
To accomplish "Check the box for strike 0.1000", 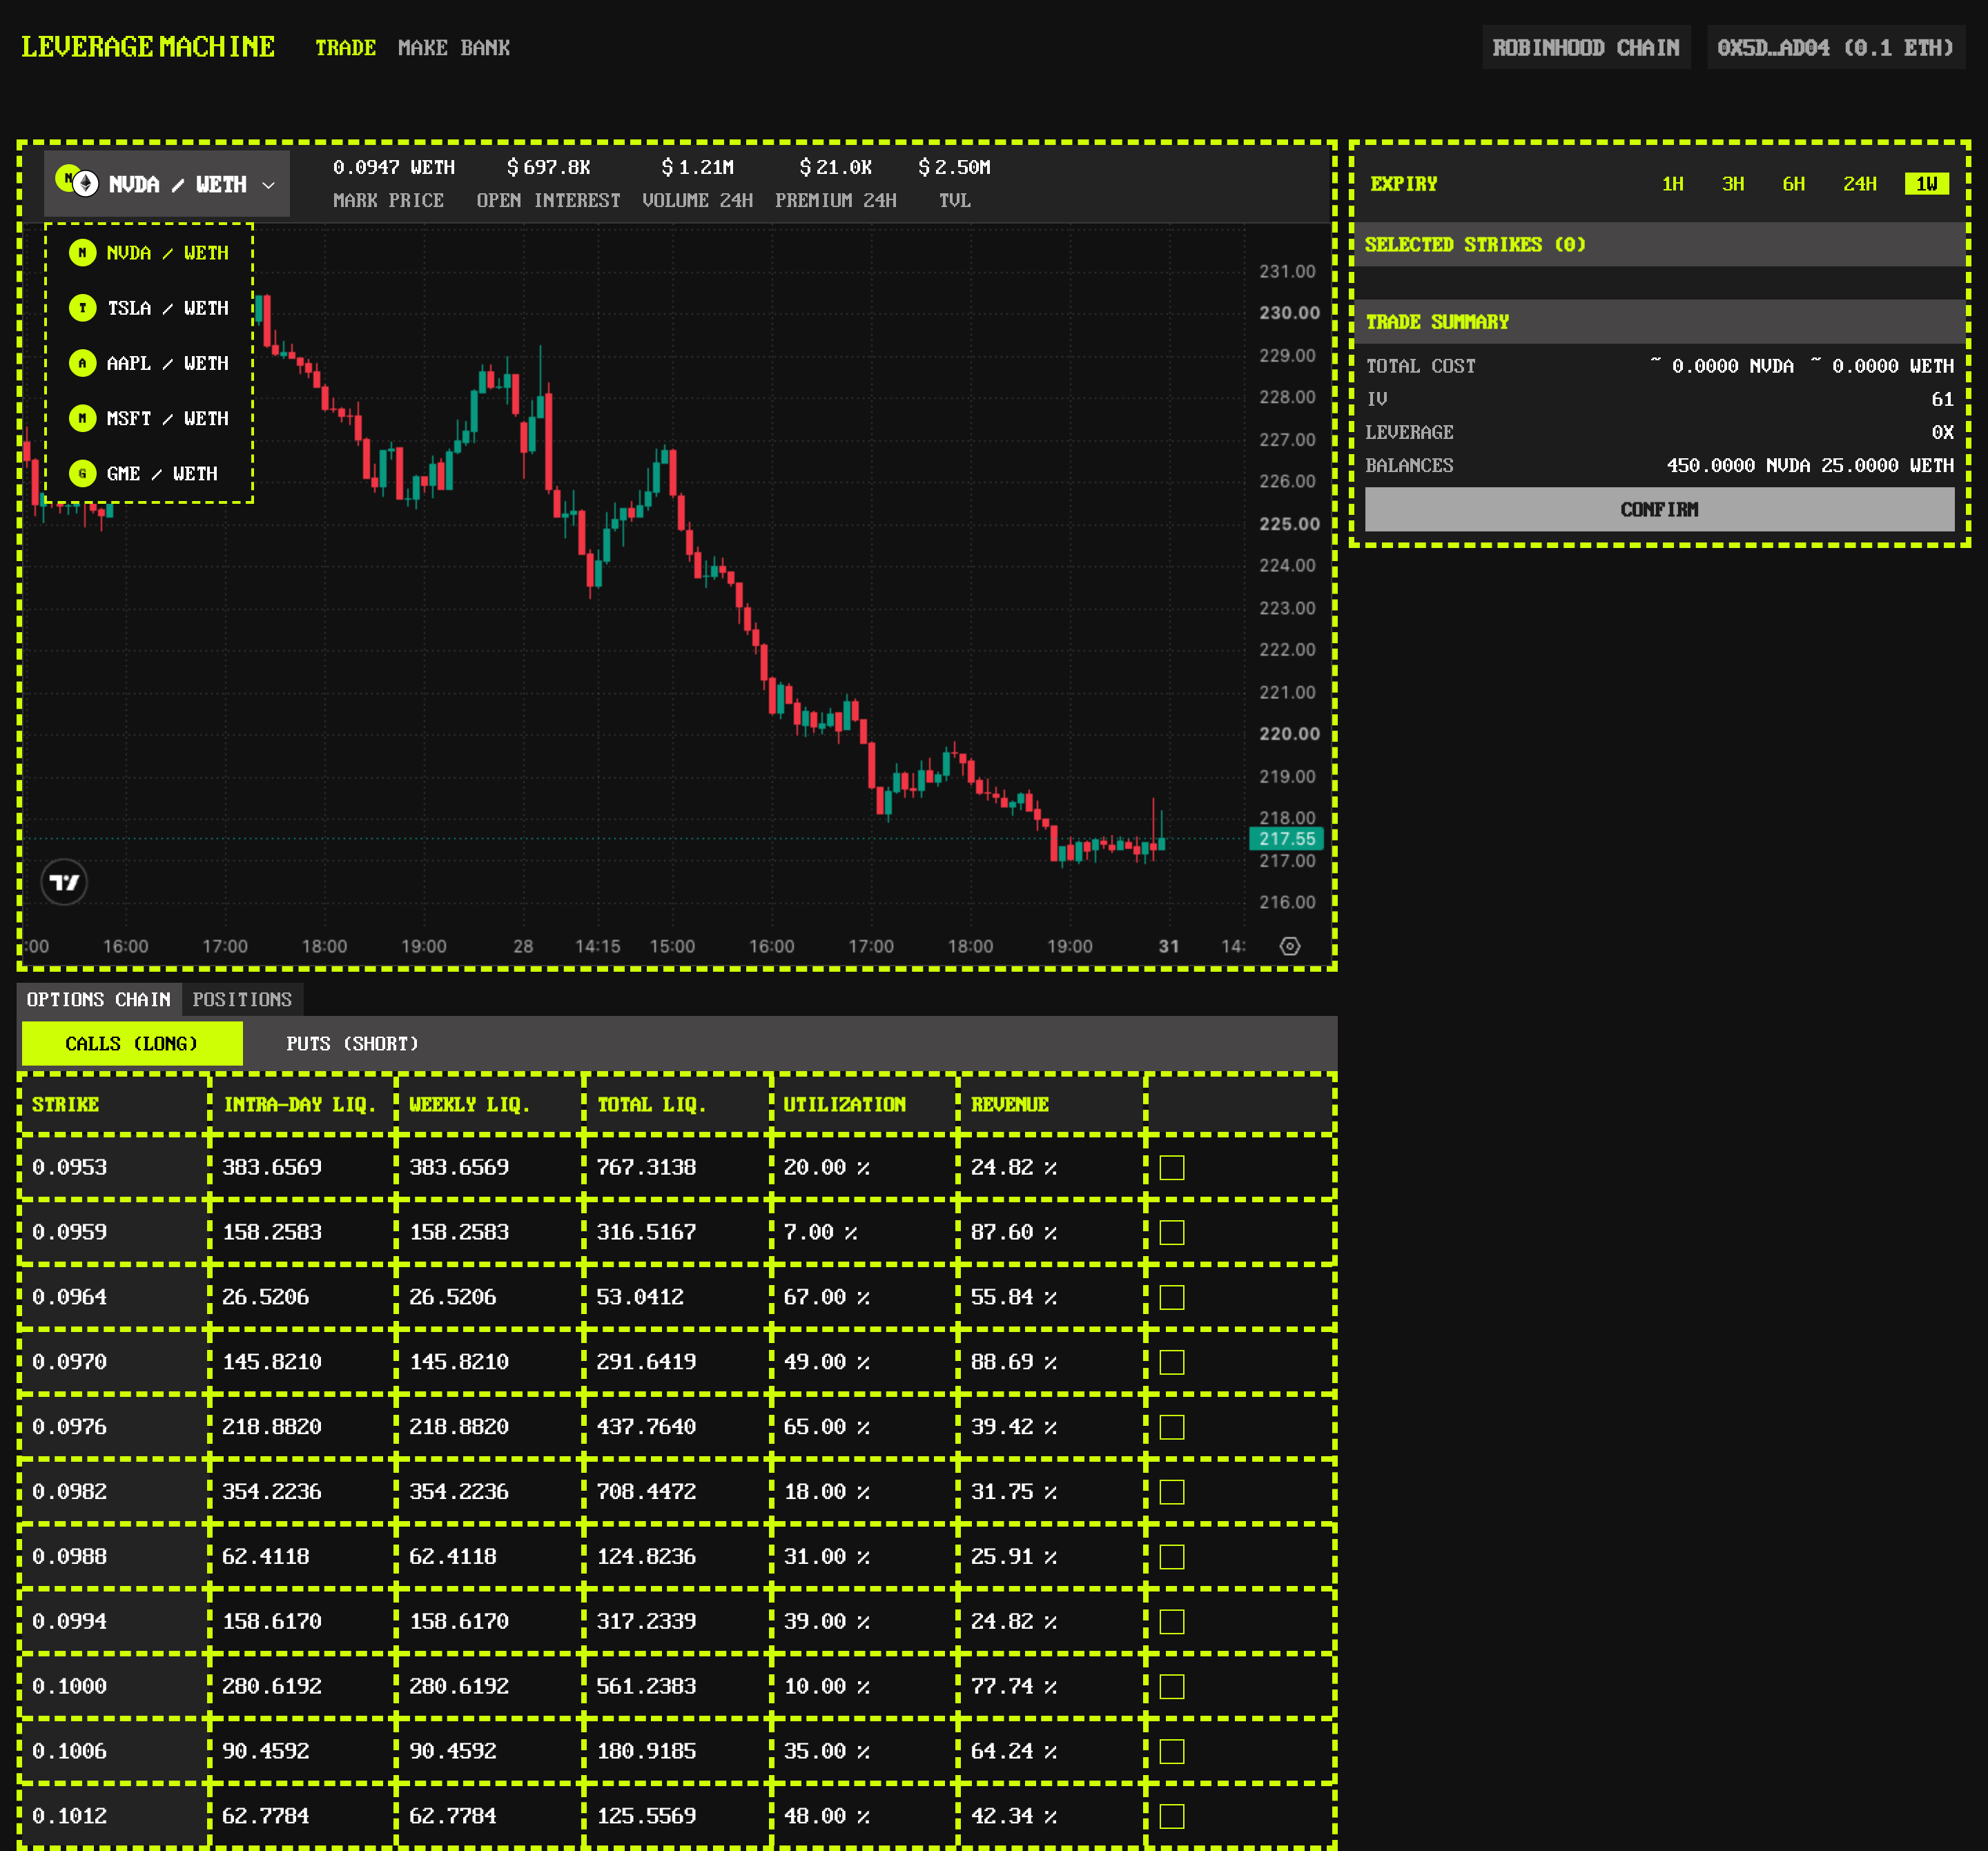I will pyautogui.click(x=1172, y=1687).
